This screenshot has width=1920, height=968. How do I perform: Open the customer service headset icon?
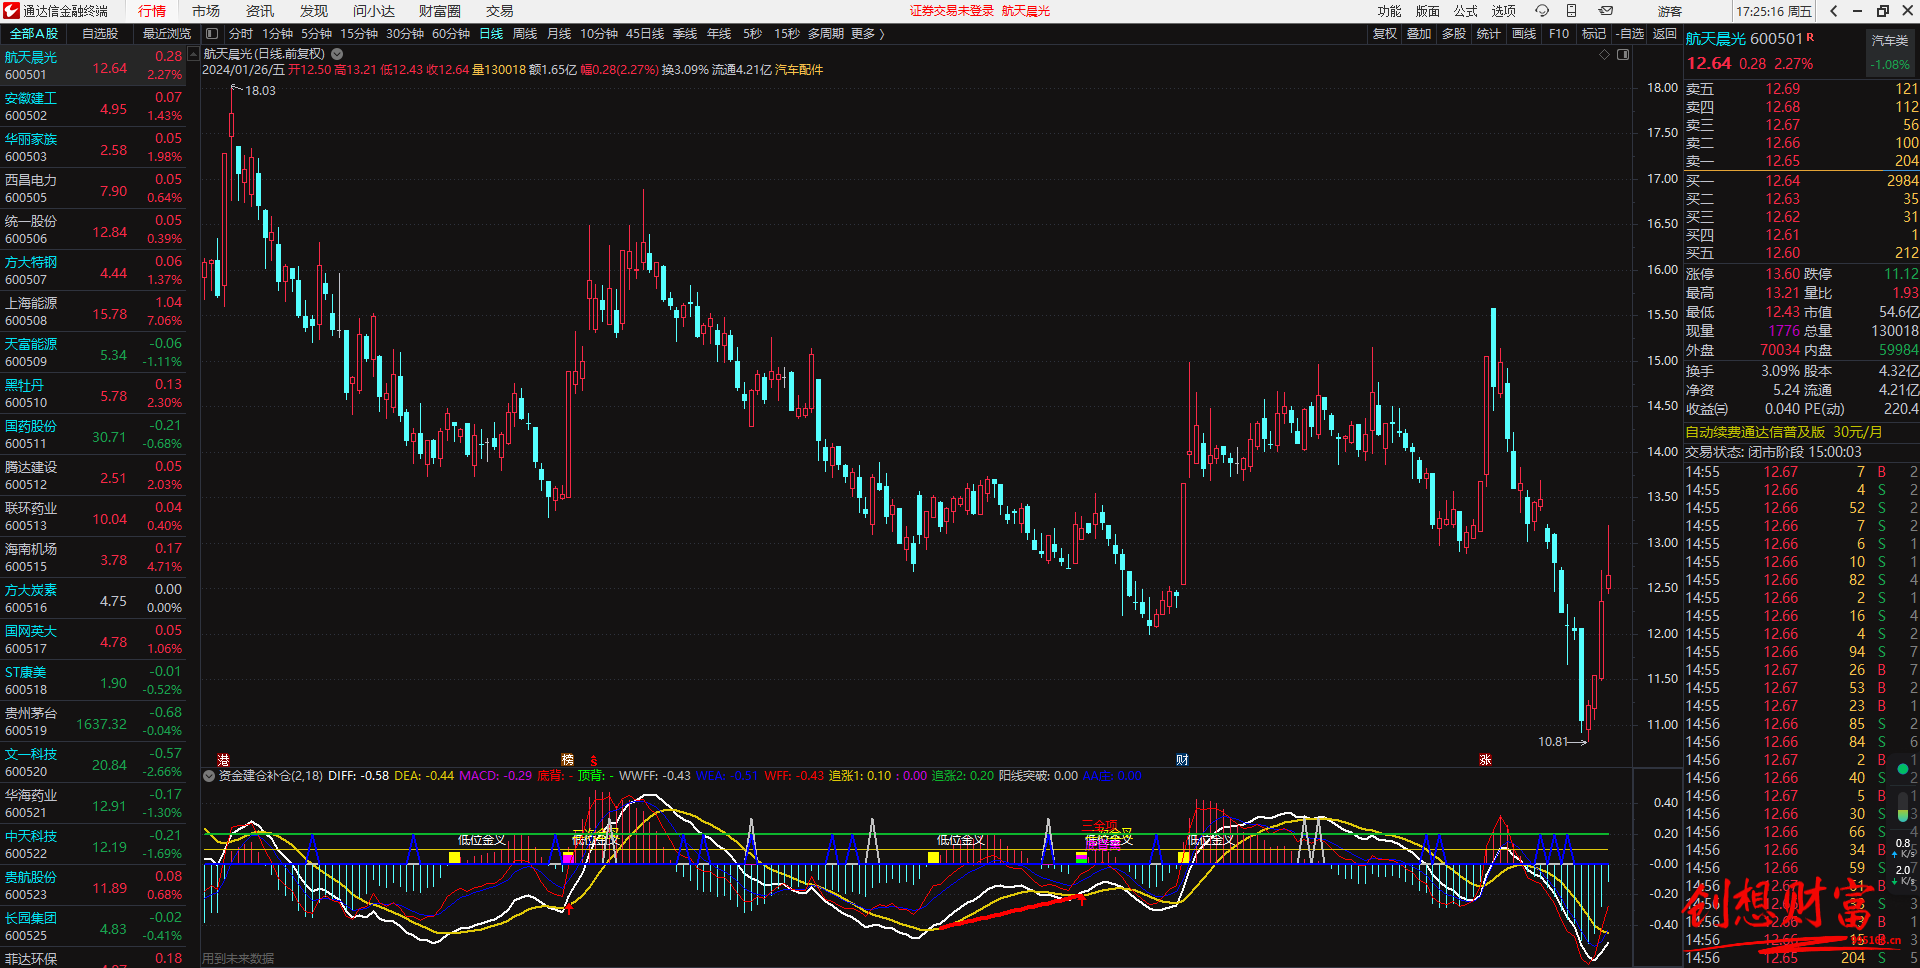coord(1542,11)
